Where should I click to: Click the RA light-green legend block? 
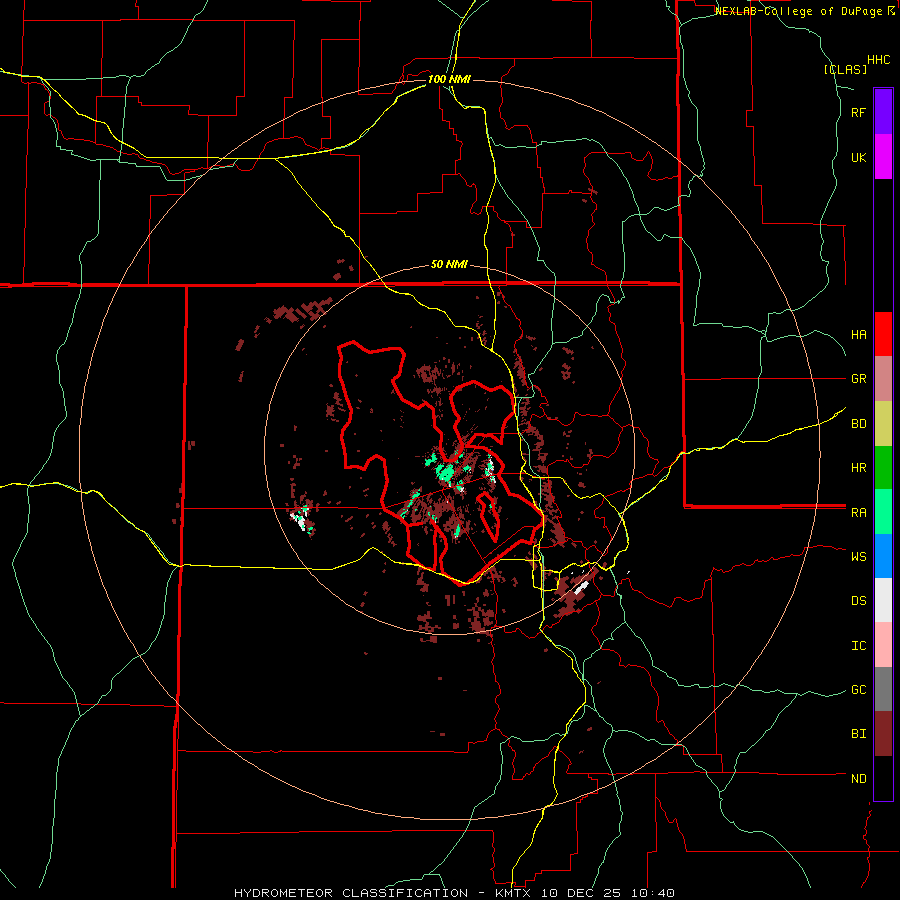click(x=883, y=512)
